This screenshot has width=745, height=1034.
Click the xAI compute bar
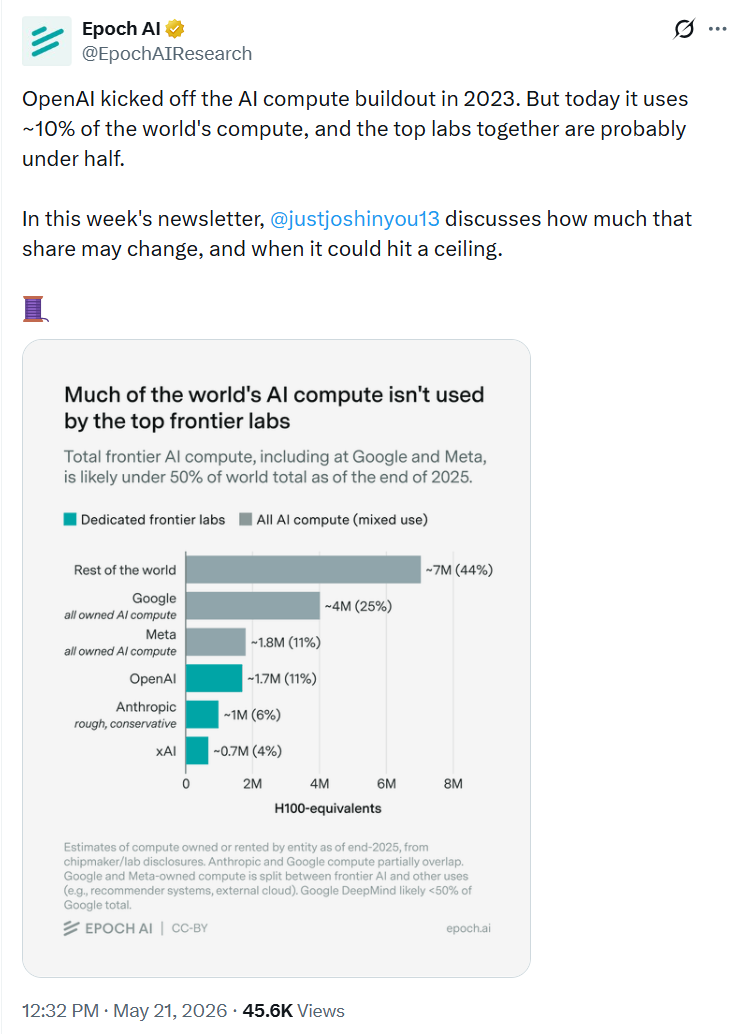point(197,751)
